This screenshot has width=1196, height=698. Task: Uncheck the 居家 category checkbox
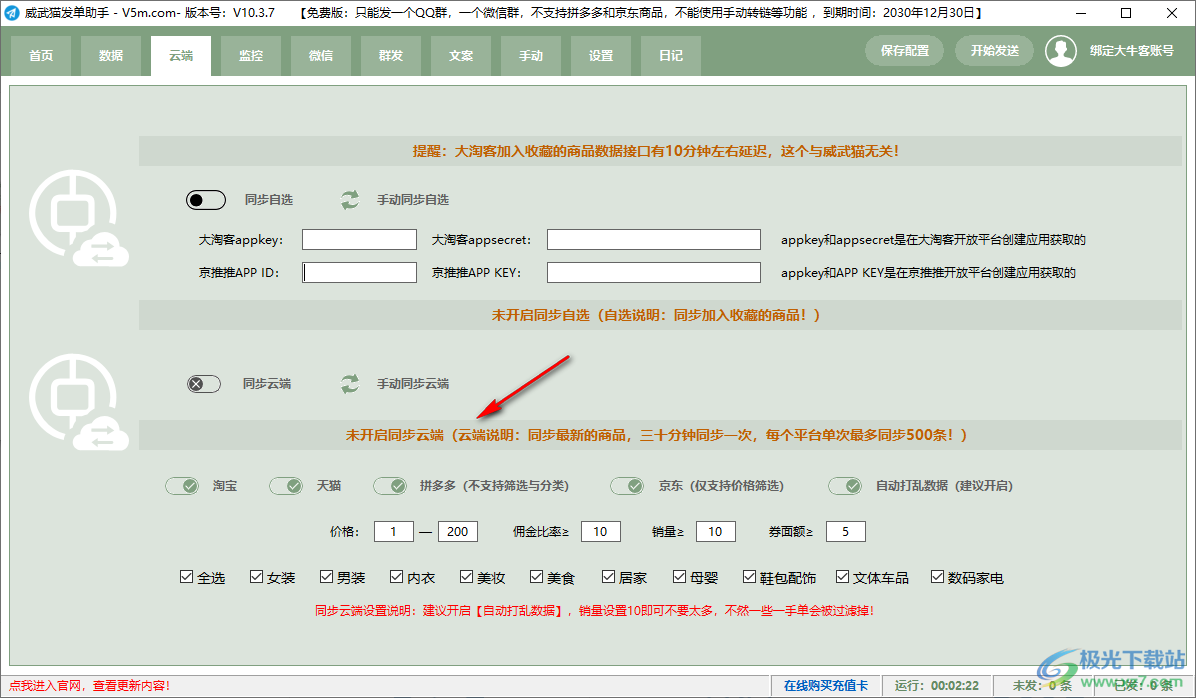click(608, 577)
